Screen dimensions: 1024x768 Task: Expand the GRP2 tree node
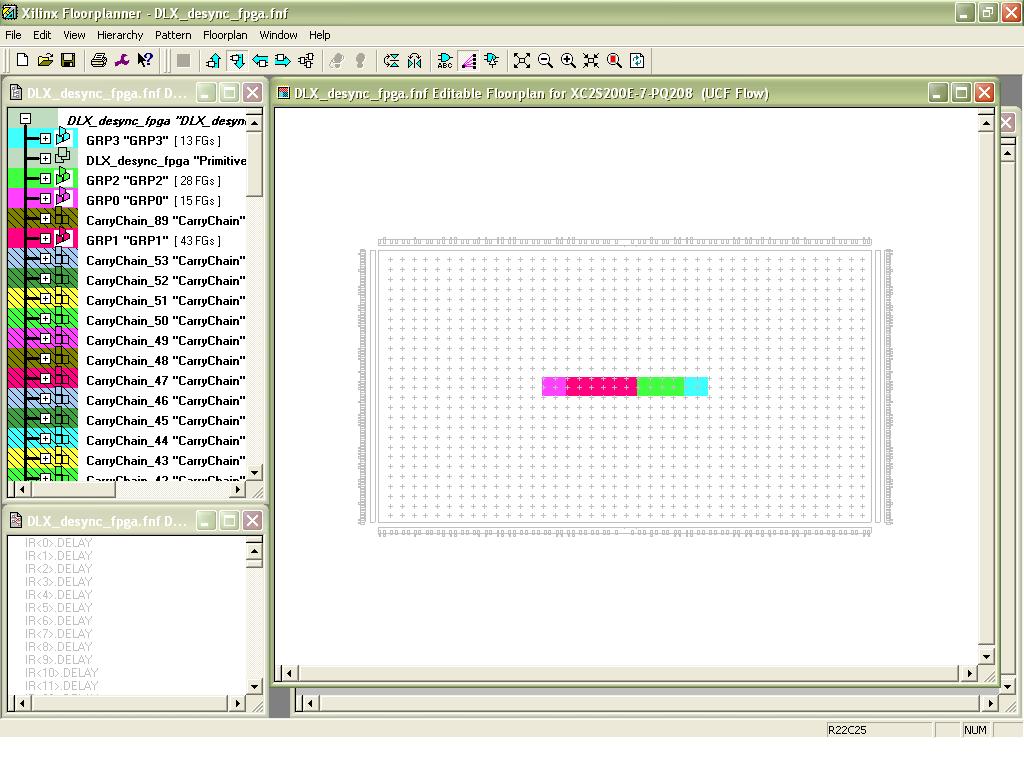coord(45,178)
